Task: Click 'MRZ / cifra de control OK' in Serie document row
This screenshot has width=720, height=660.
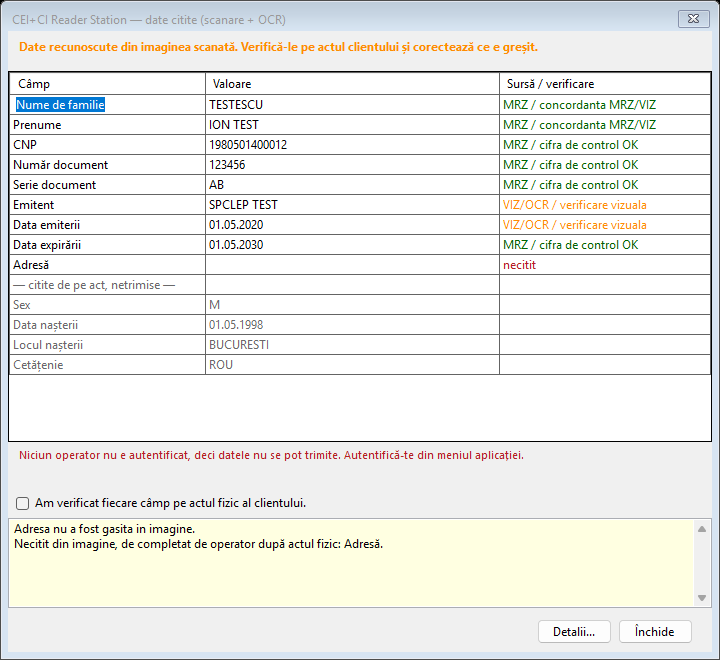Action: point(570,185)
